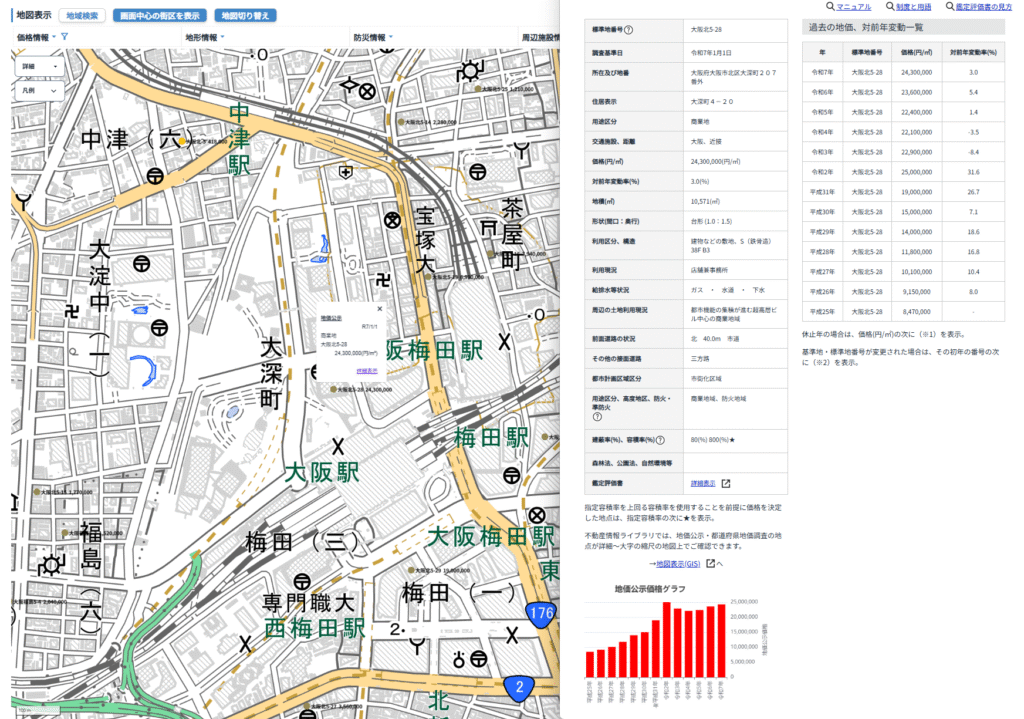Click the filter icon beside 価格情報

pyautogui.click(x=64, y=37)
